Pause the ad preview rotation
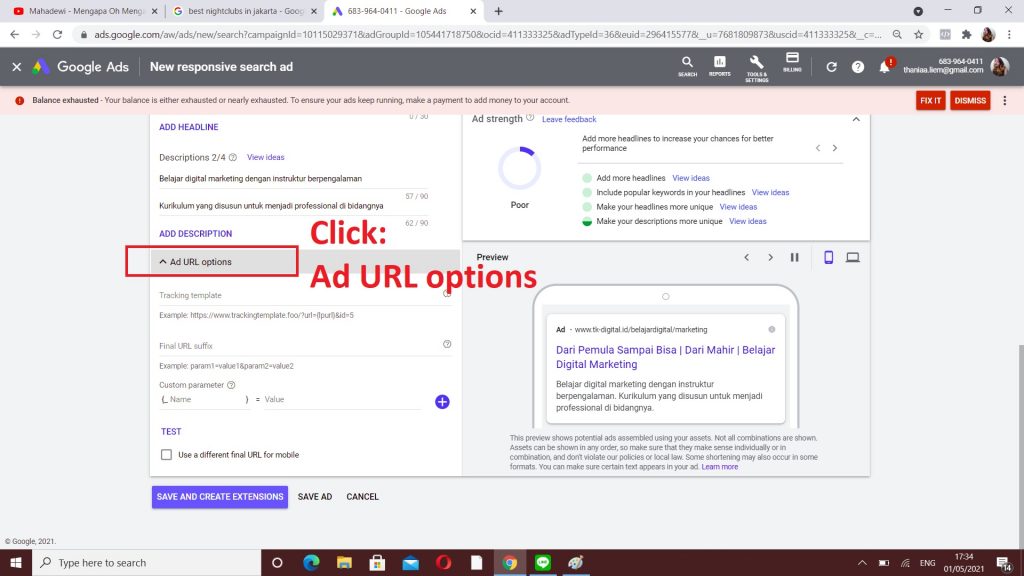 pyautogui.click(x=794, y=257)
